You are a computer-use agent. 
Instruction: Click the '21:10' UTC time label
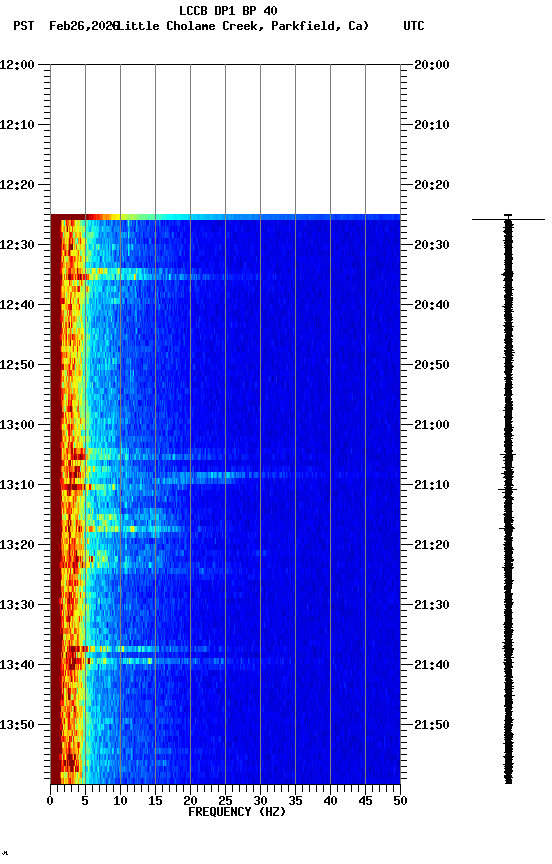coord(432,485)
